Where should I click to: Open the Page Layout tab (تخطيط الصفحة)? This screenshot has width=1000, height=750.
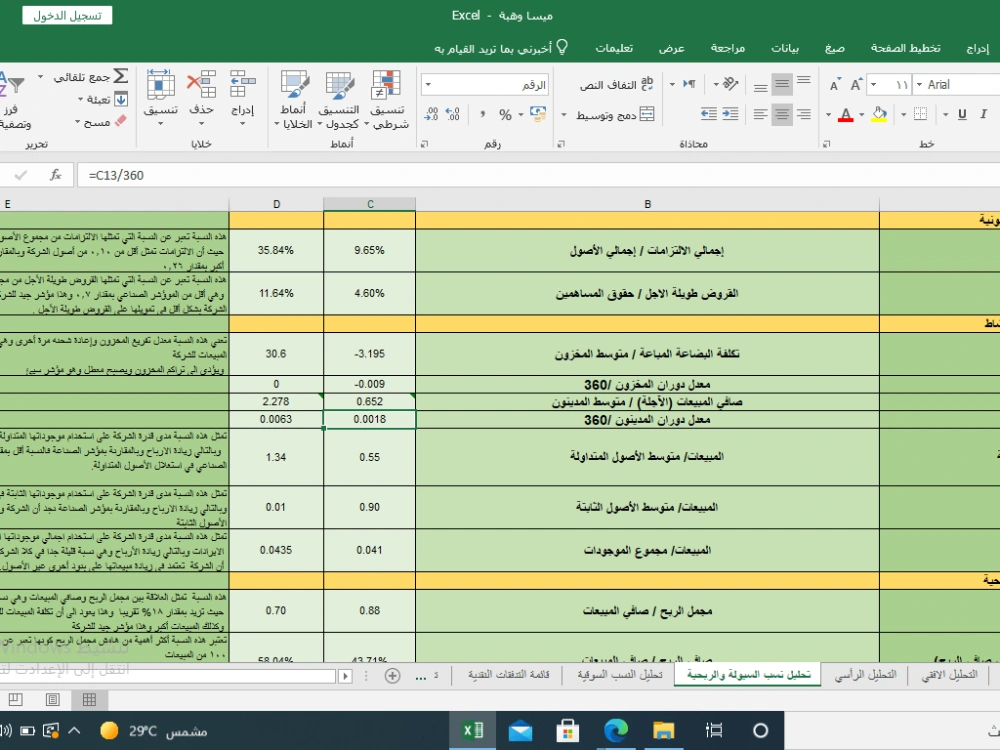906,48
